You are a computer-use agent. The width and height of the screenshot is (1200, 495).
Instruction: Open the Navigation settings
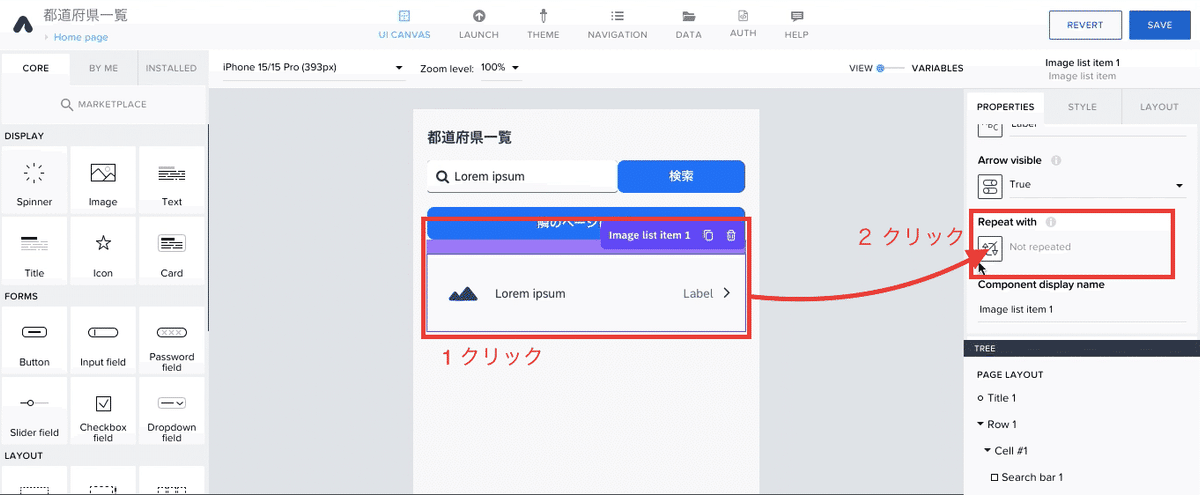point(617,24)
